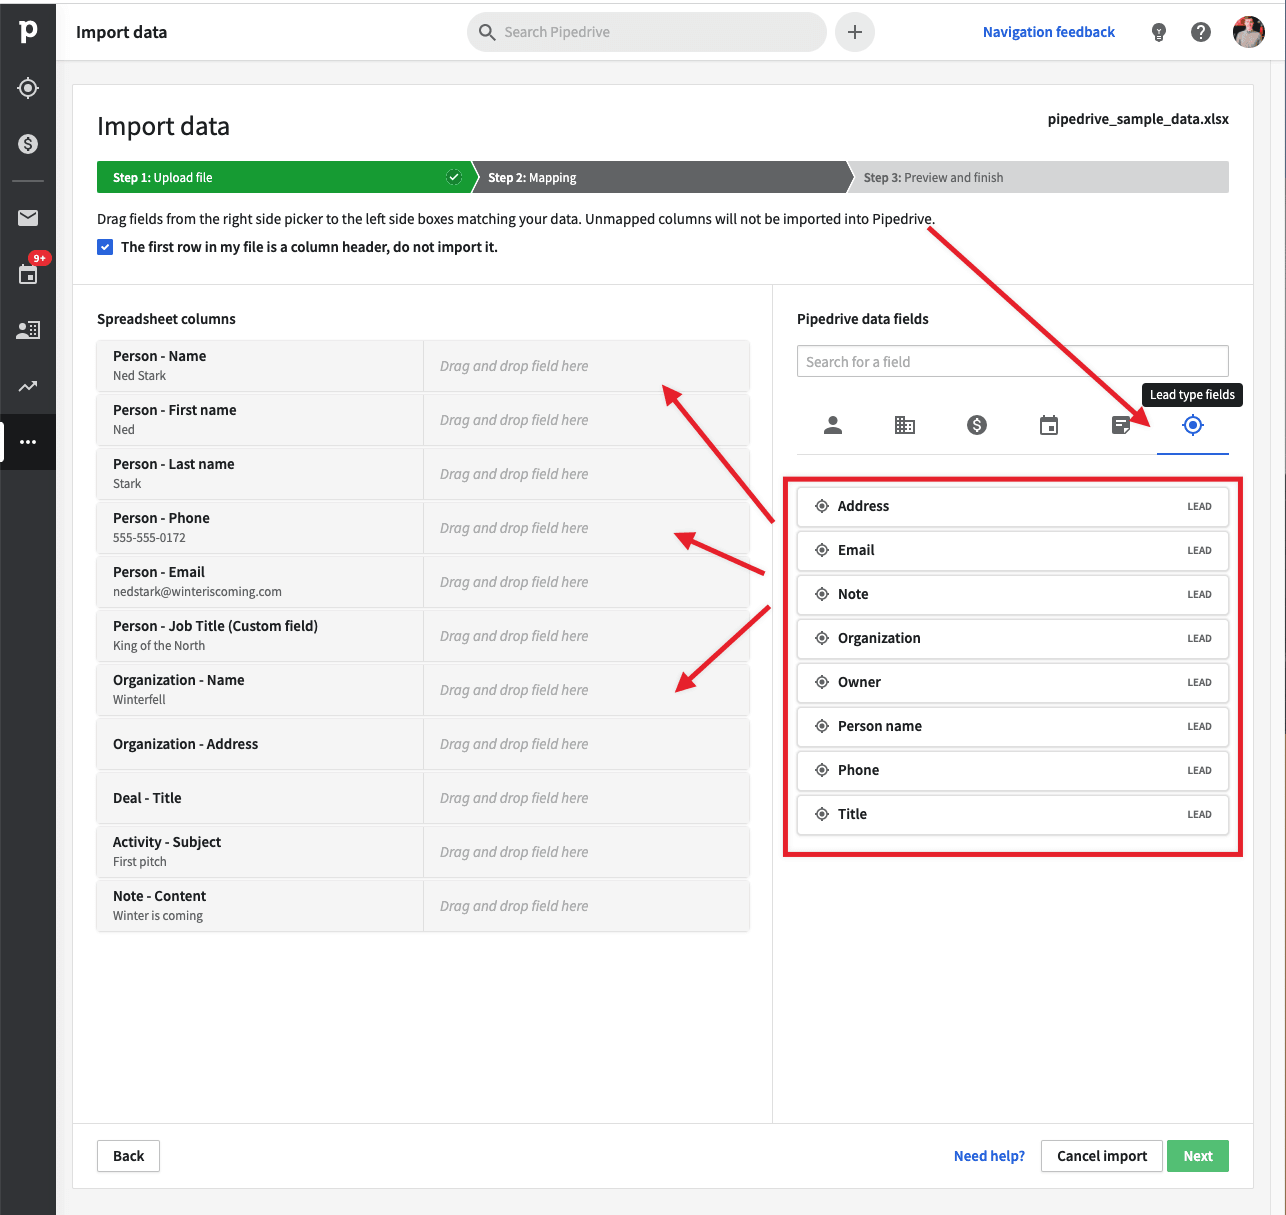
Task: Click the quick add plus button
Action: pos(855,32)
